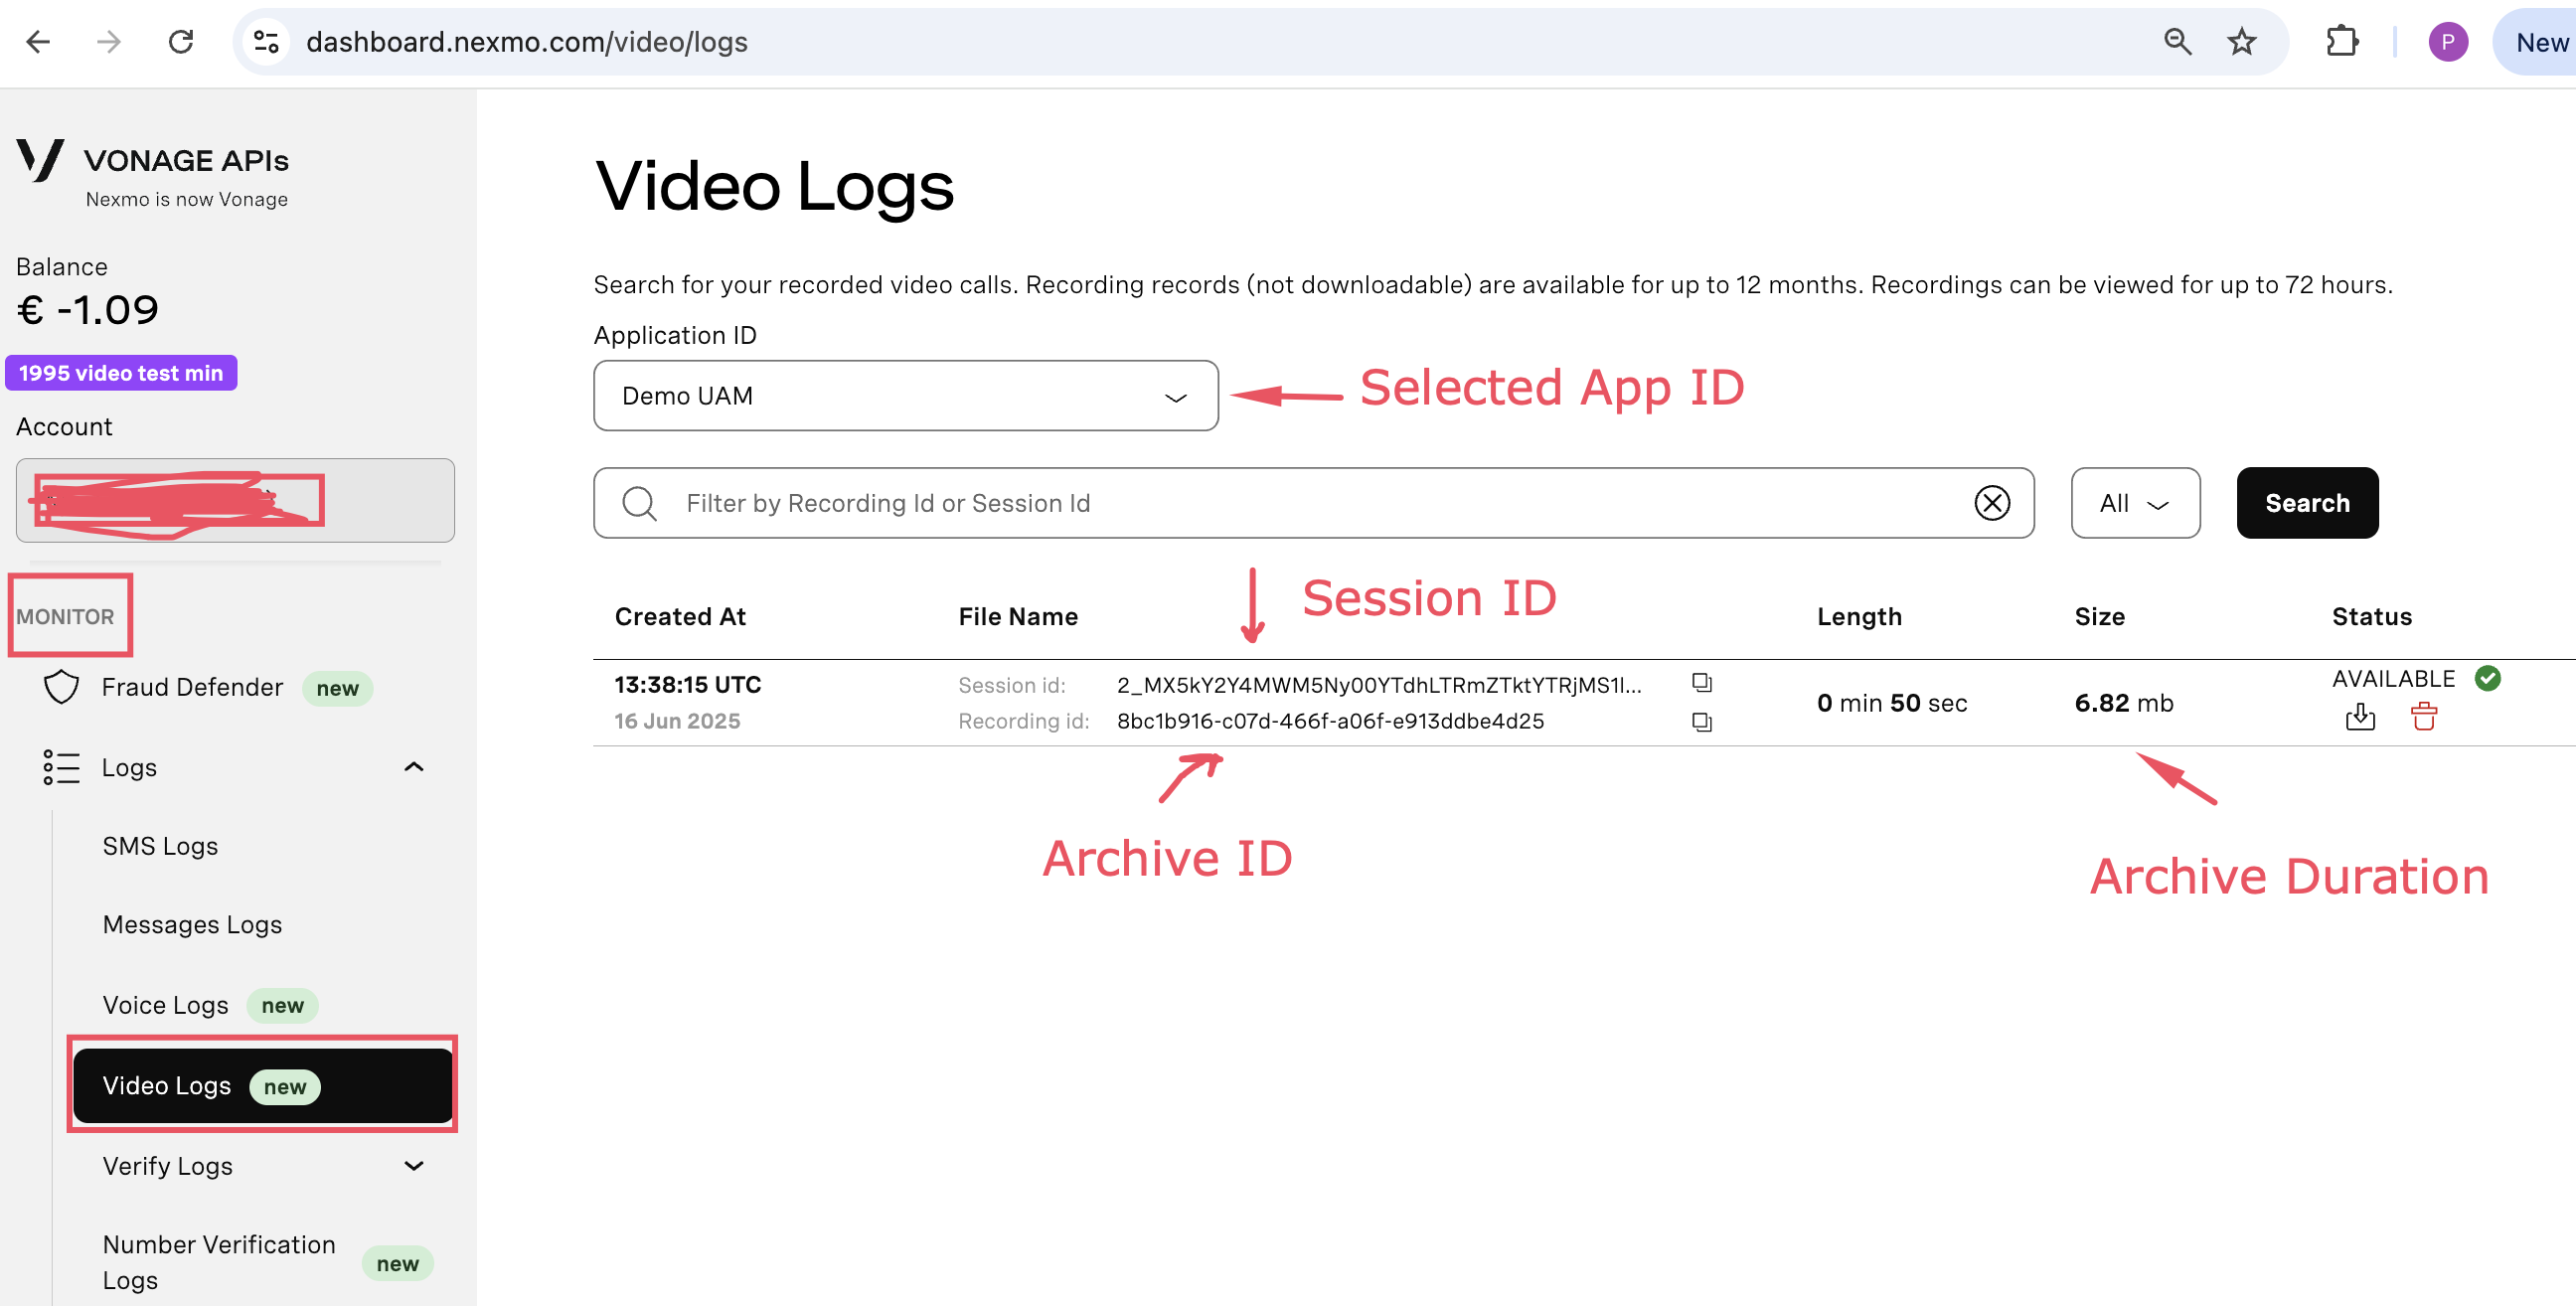The image size is (2576, 1306).
Task: Open the purple P profile avatar
Action: [x=2447, y=42]
